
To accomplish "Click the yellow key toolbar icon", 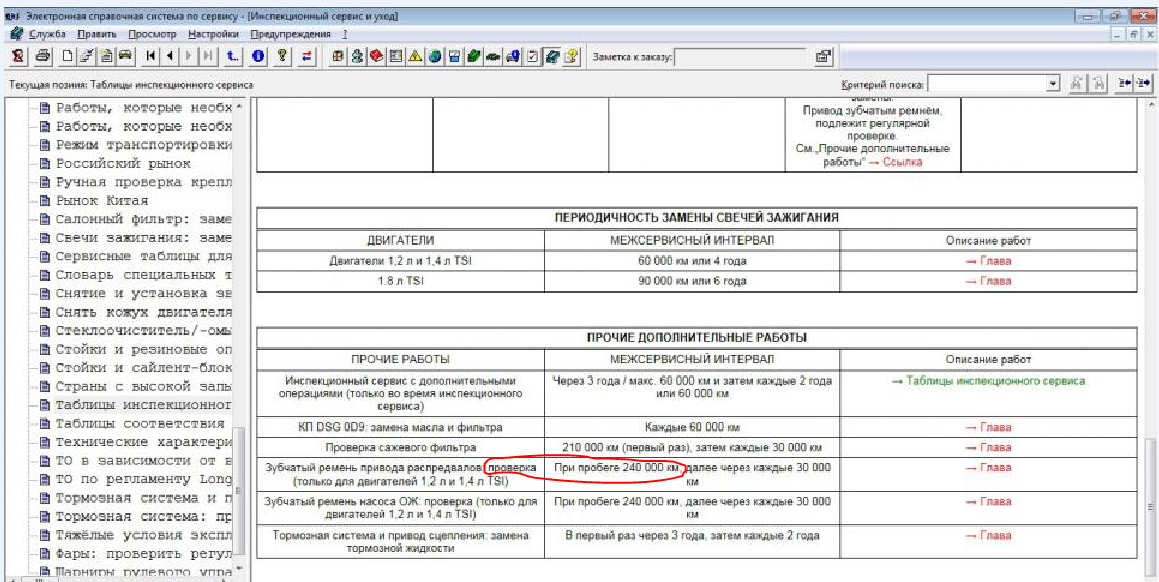I will click(x=282, y=57).
